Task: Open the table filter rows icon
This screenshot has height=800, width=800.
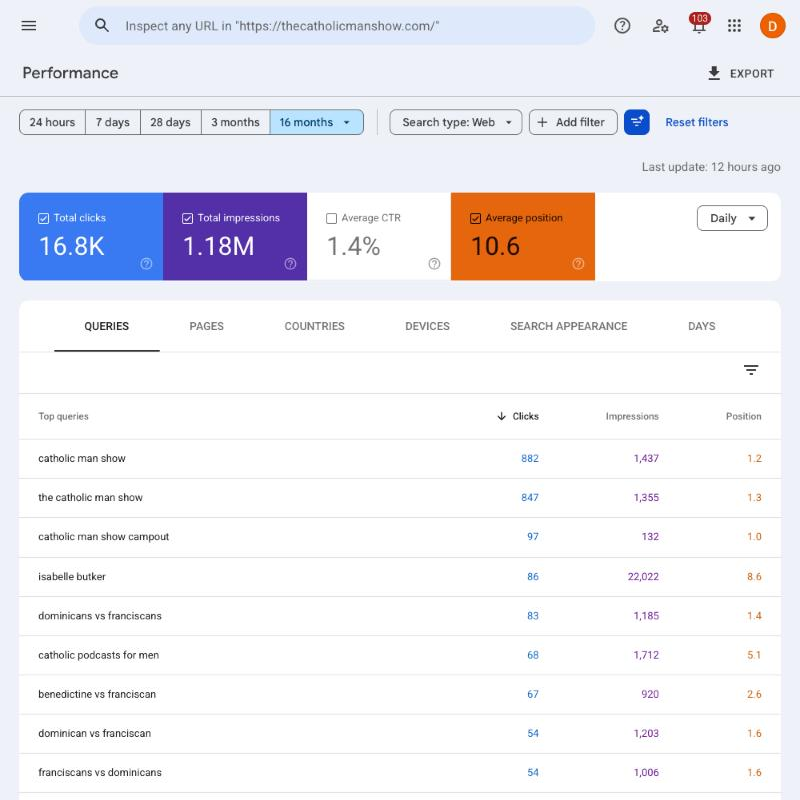Action: pyautogui.click(x=751, y=370)
